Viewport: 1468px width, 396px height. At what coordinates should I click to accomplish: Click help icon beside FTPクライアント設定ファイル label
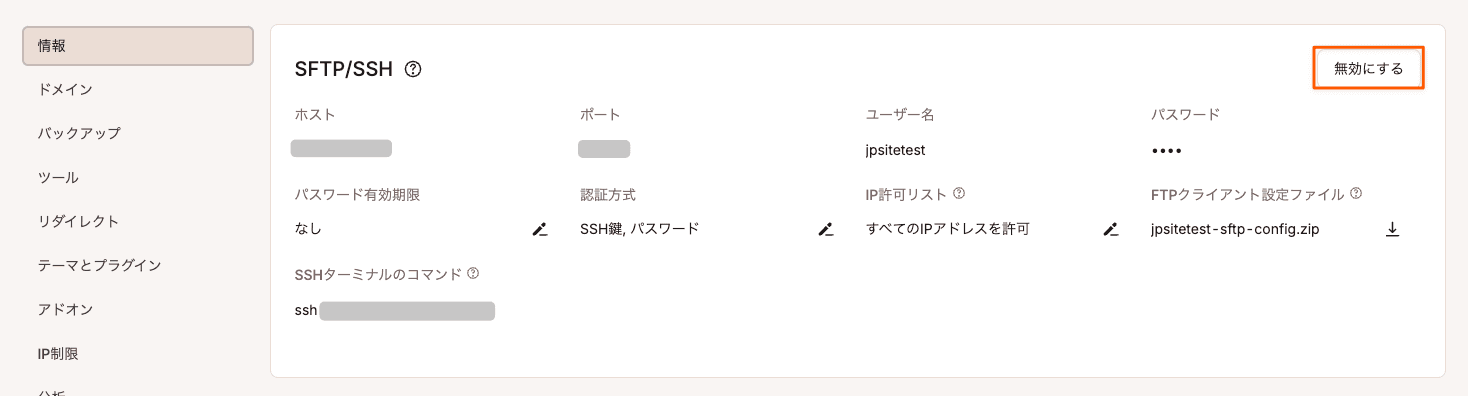point(1357,193)
